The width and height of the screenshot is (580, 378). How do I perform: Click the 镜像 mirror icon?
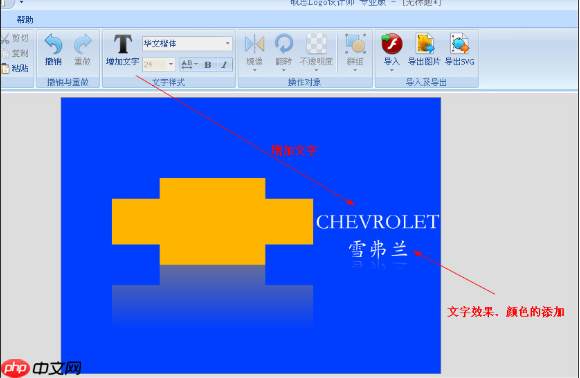254,44
